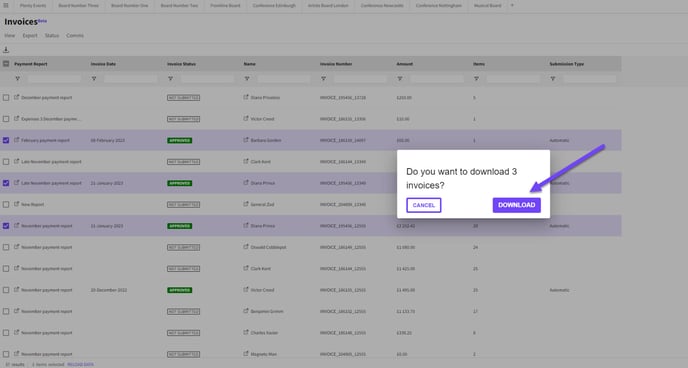Click the download icon above the table
688x368 pixels.
tap(6, 50)
